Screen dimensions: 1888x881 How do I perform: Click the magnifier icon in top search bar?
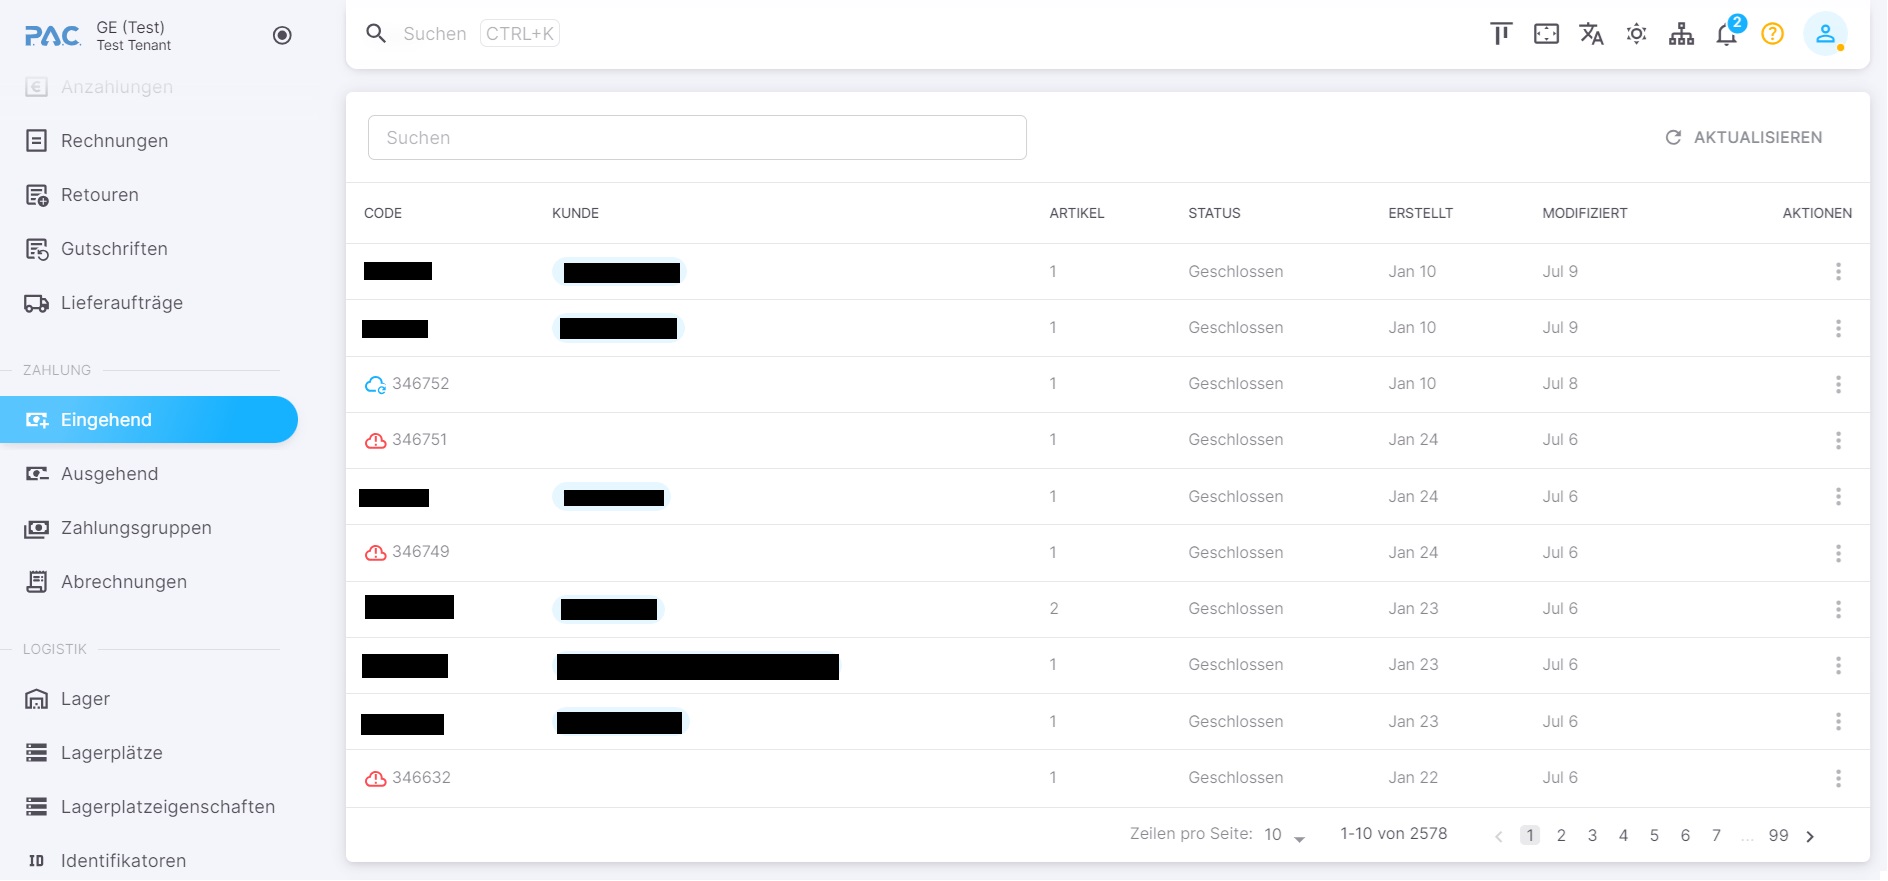(x=376, y=34)
